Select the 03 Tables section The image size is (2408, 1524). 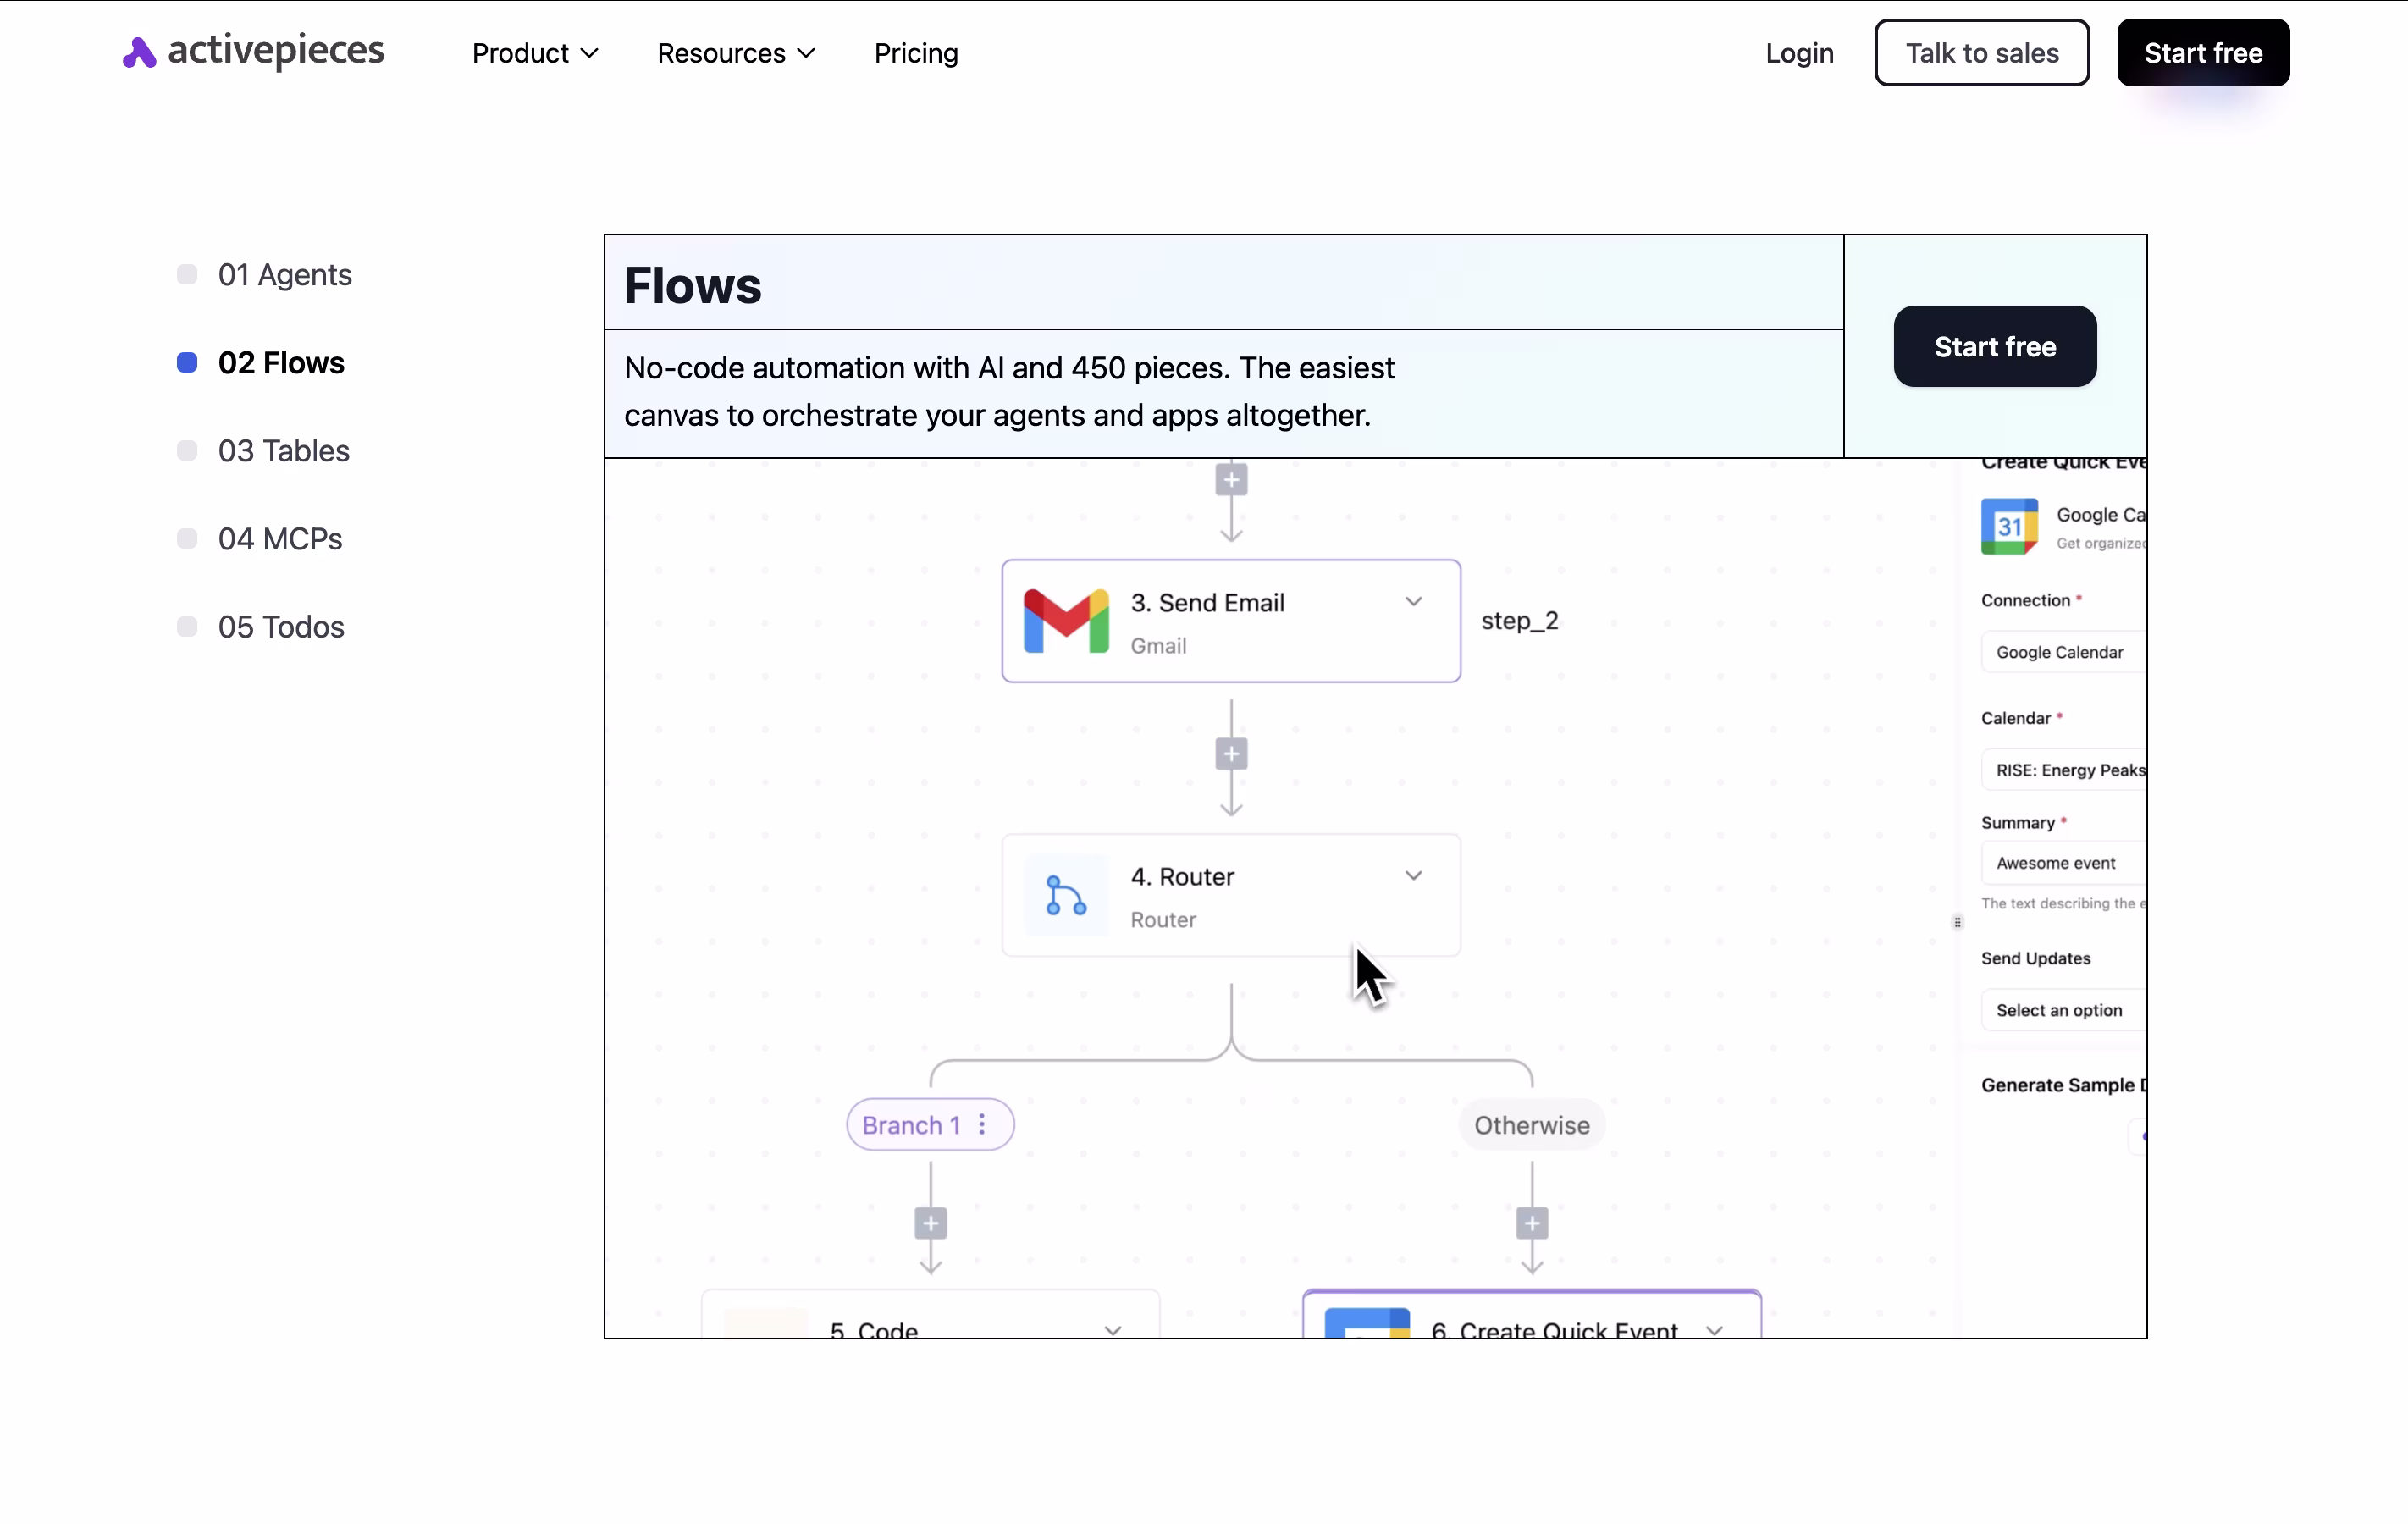click(x=283, y=451)
